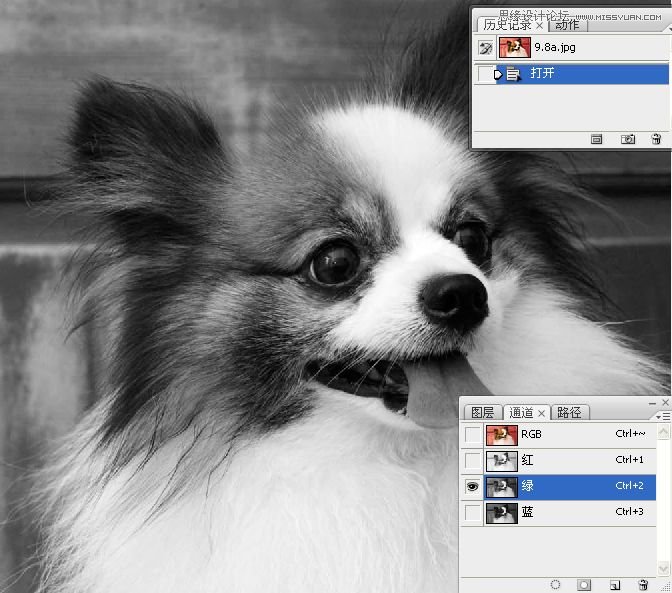Screen dimensions: 672x593
Task: Click the 绿 channel thumbnail
Action: pyautogui.click(x=501, y=487)
